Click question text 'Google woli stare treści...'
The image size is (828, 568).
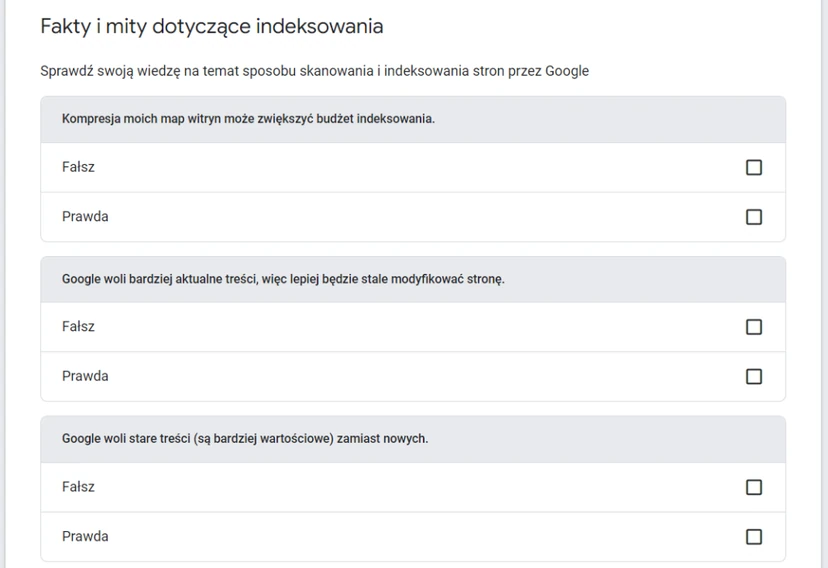tap(245, 439)
